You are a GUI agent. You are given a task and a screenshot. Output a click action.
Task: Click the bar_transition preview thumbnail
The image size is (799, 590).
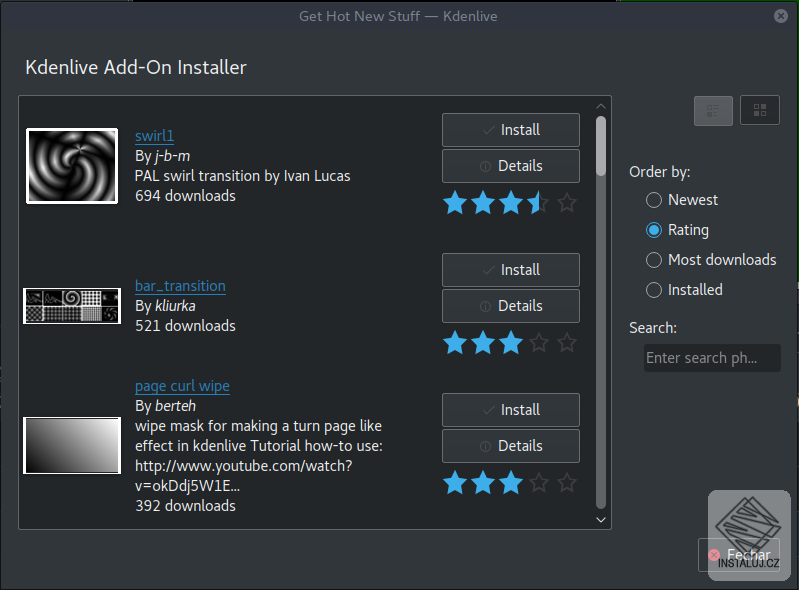pos(72,306)
